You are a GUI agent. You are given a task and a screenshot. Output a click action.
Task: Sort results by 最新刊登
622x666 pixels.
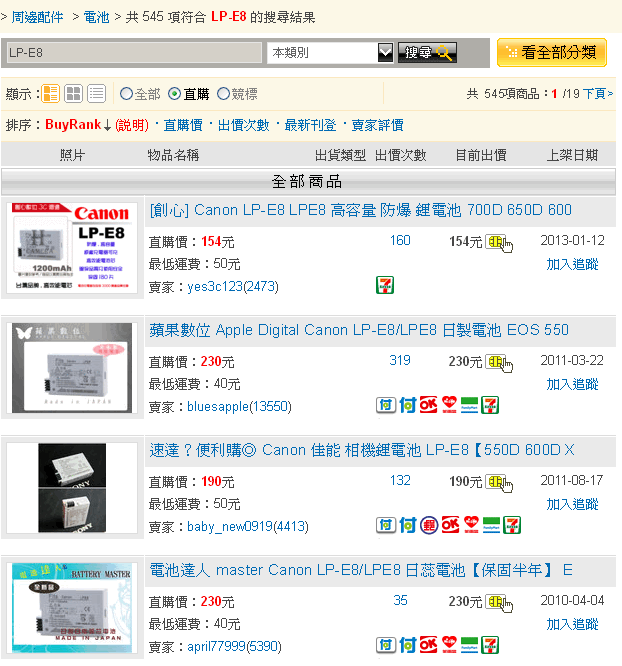pos(310,125)
